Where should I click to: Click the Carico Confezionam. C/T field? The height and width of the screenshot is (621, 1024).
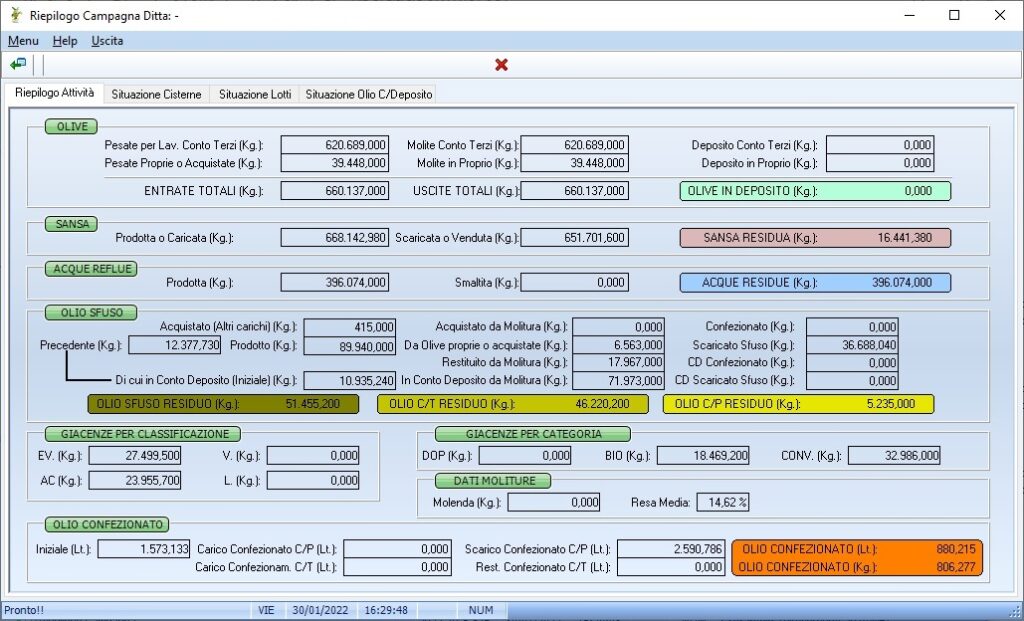pyautogui.click(x=397, y=567)
